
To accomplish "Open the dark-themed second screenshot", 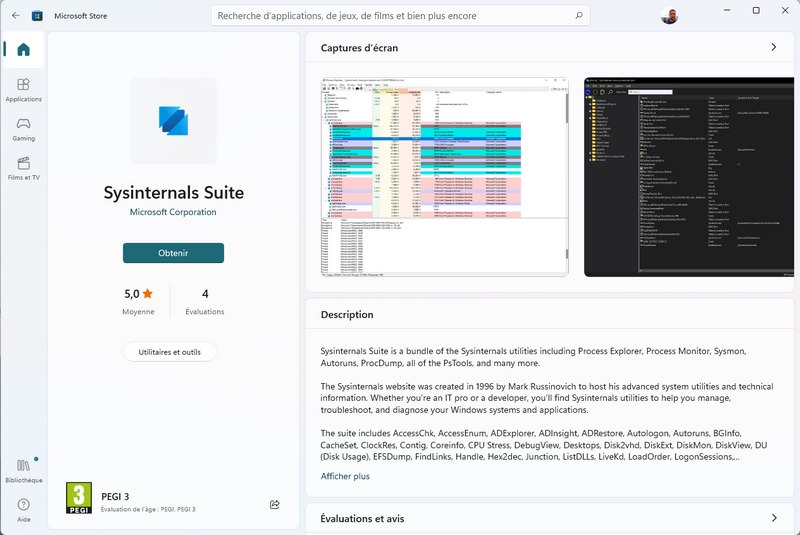I will point(690,176).
